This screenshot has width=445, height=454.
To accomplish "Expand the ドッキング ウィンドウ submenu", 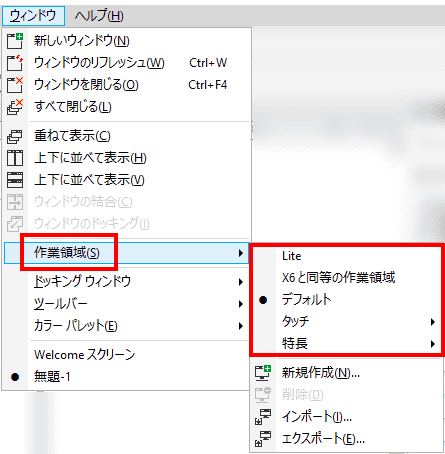I will point(127,282).
